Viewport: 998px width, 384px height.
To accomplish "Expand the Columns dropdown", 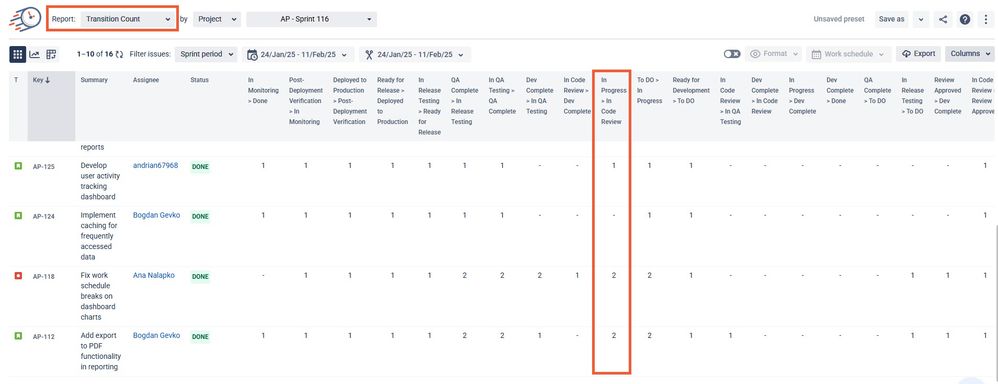I will tap(970, 54).
